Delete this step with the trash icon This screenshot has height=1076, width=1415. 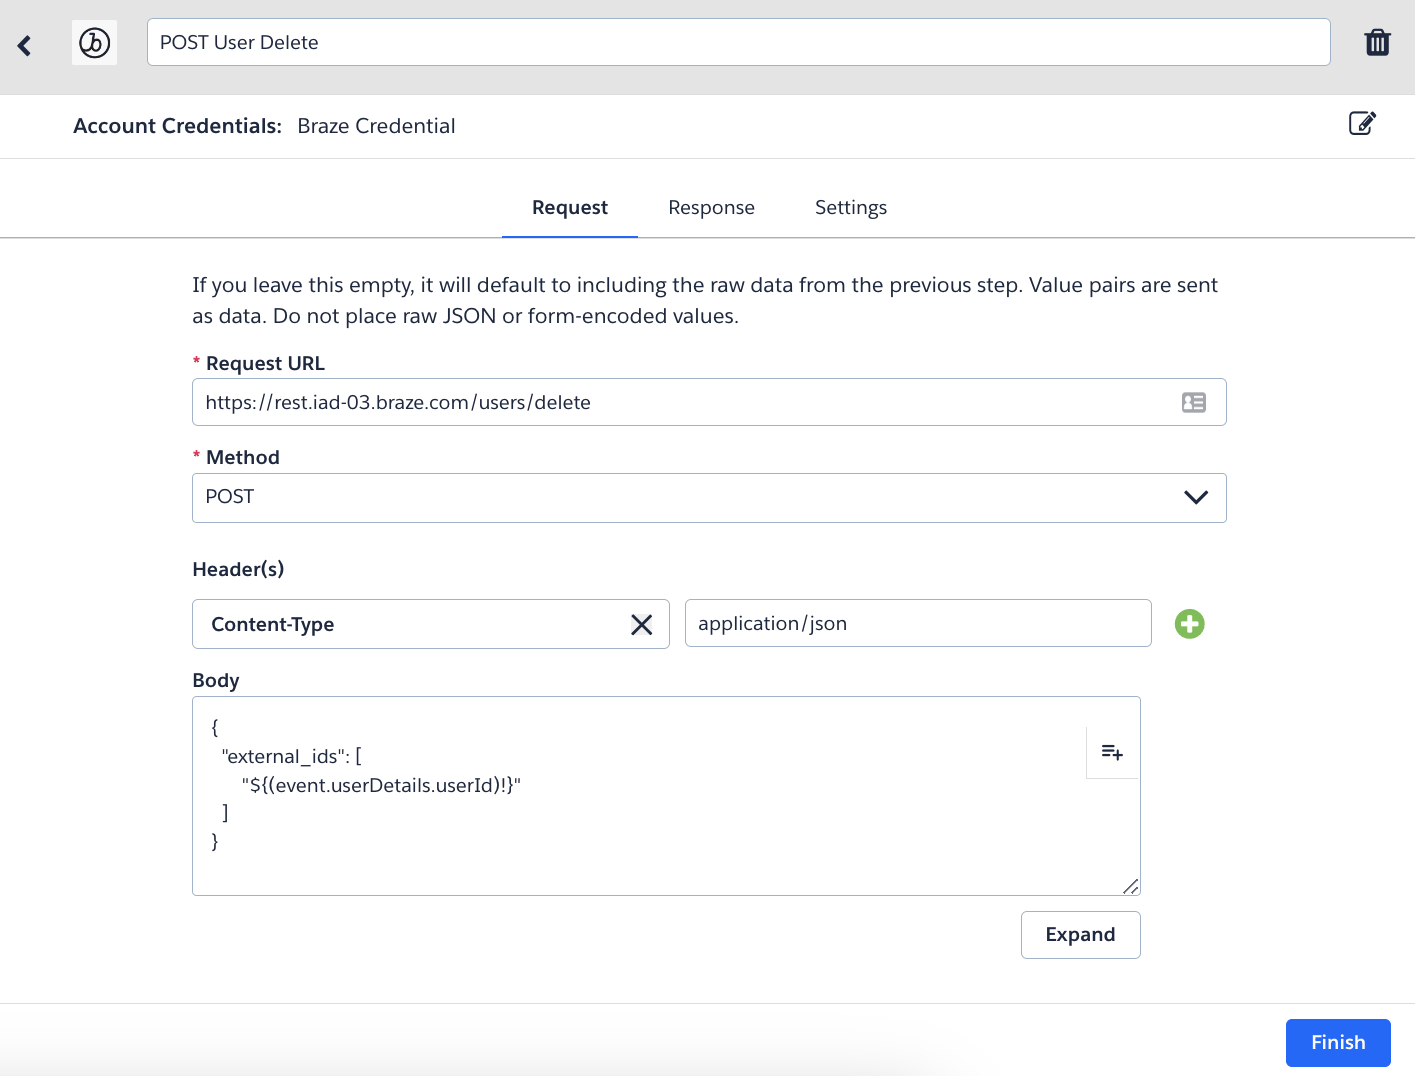[x=1377, y=42]
